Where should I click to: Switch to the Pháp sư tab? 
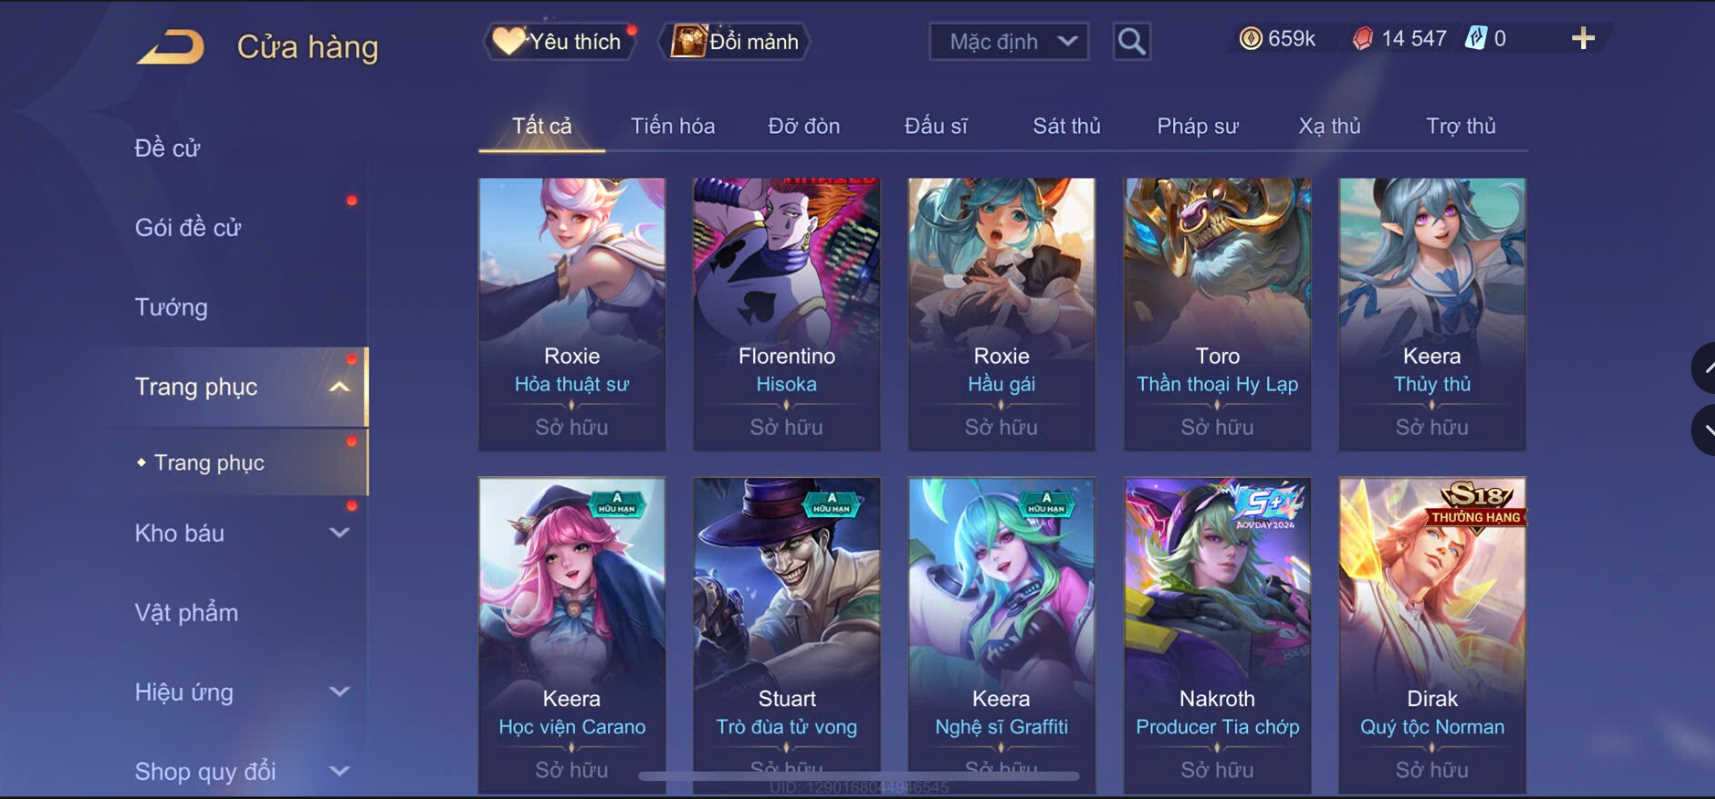(1197, 126)
